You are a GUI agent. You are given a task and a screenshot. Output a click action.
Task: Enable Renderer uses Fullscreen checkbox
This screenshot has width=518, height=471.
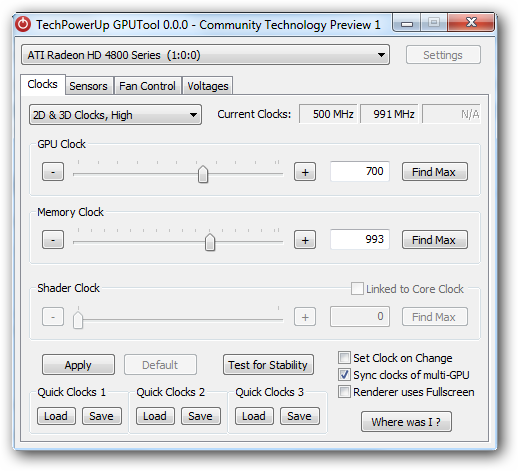tap(344, 392)
